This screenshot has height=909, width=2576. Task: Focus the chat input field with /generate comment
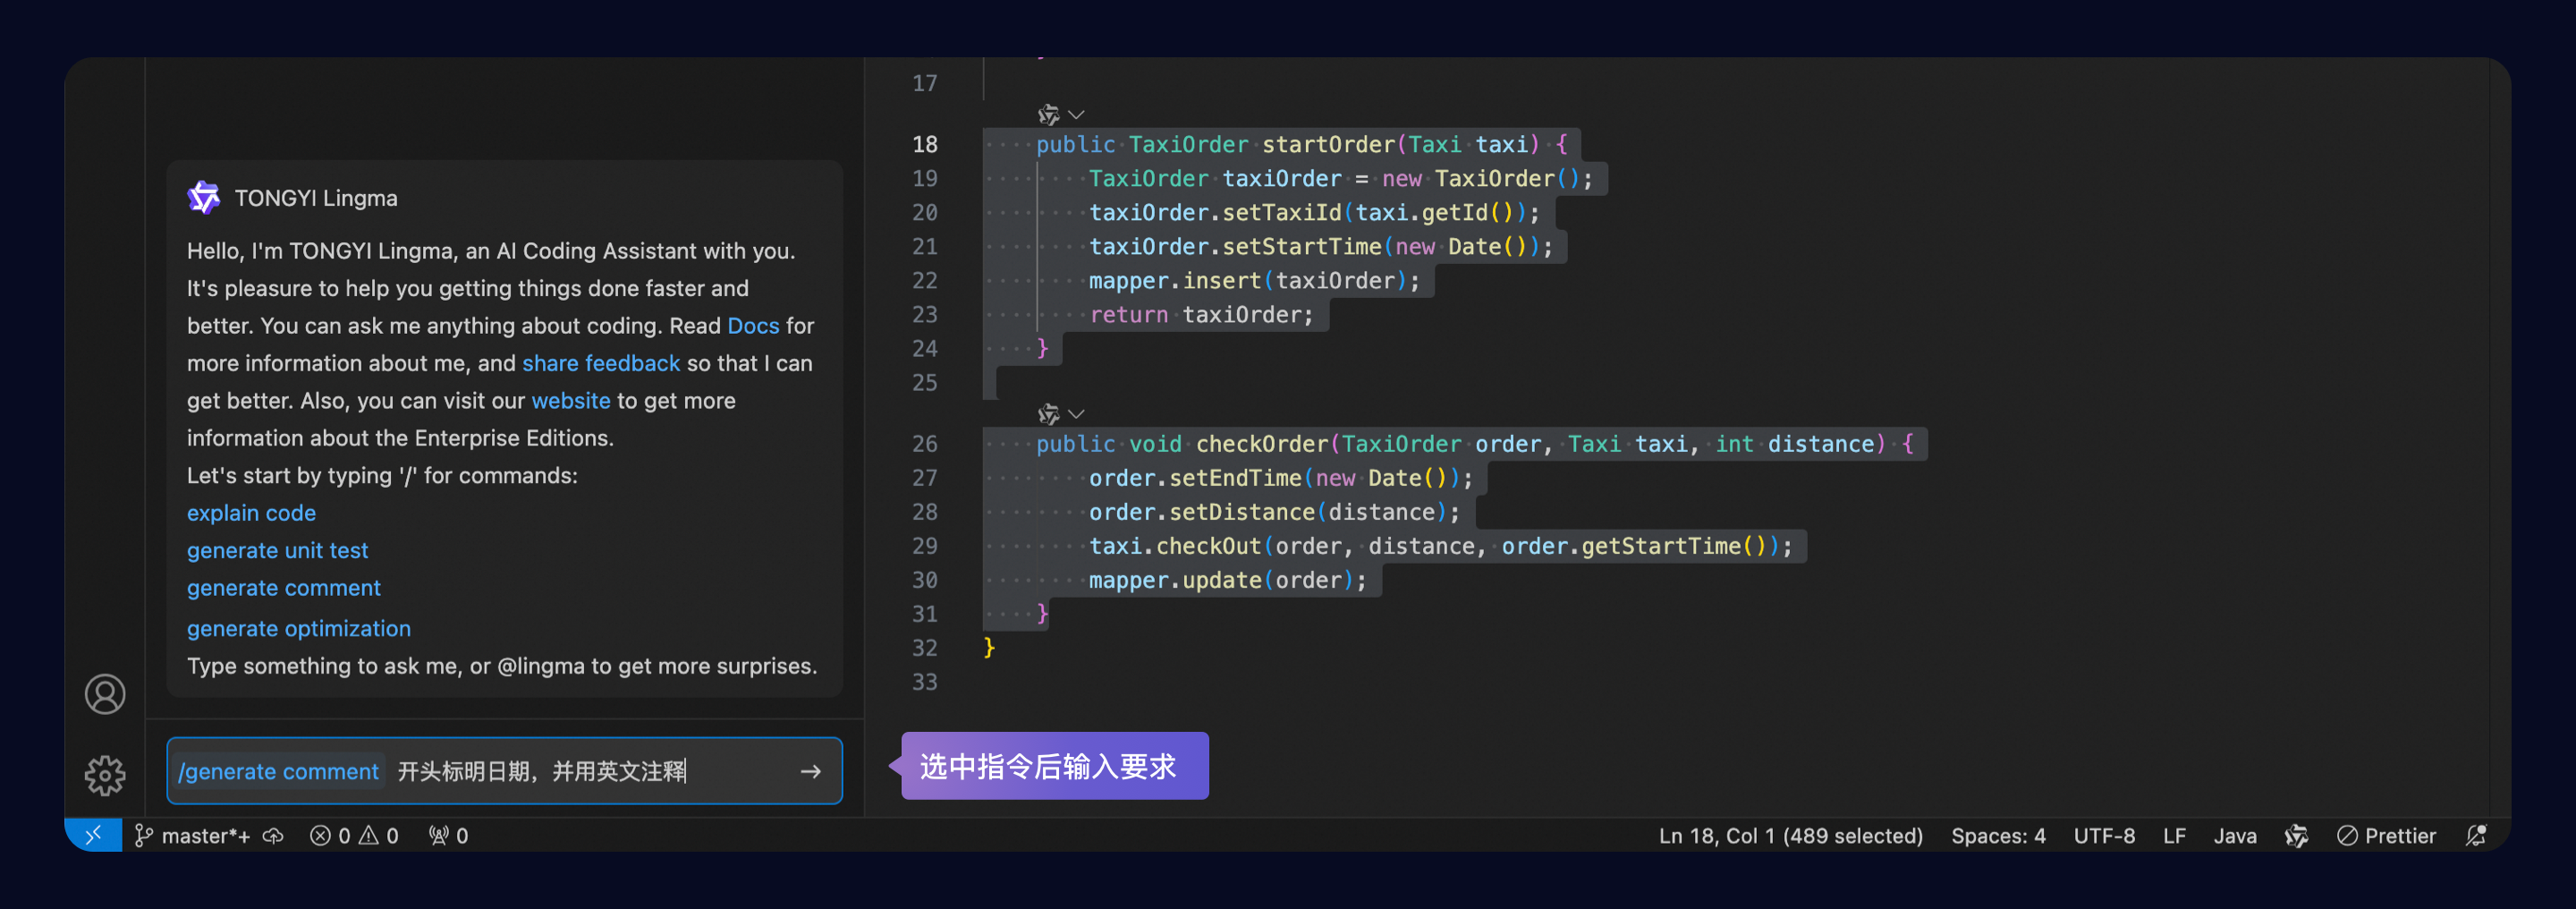click(x=504, y=771)
